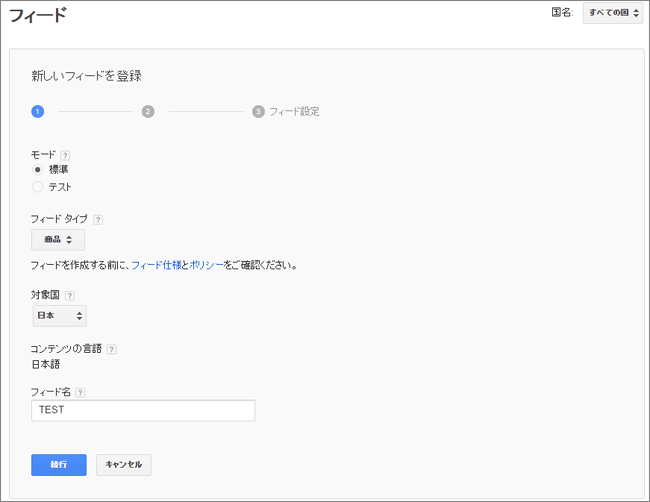Image resolution: width=650 pixels, height=502 pixels.
Task: Click step 3 フィード設定 indicator
Action: coord(286,112)
